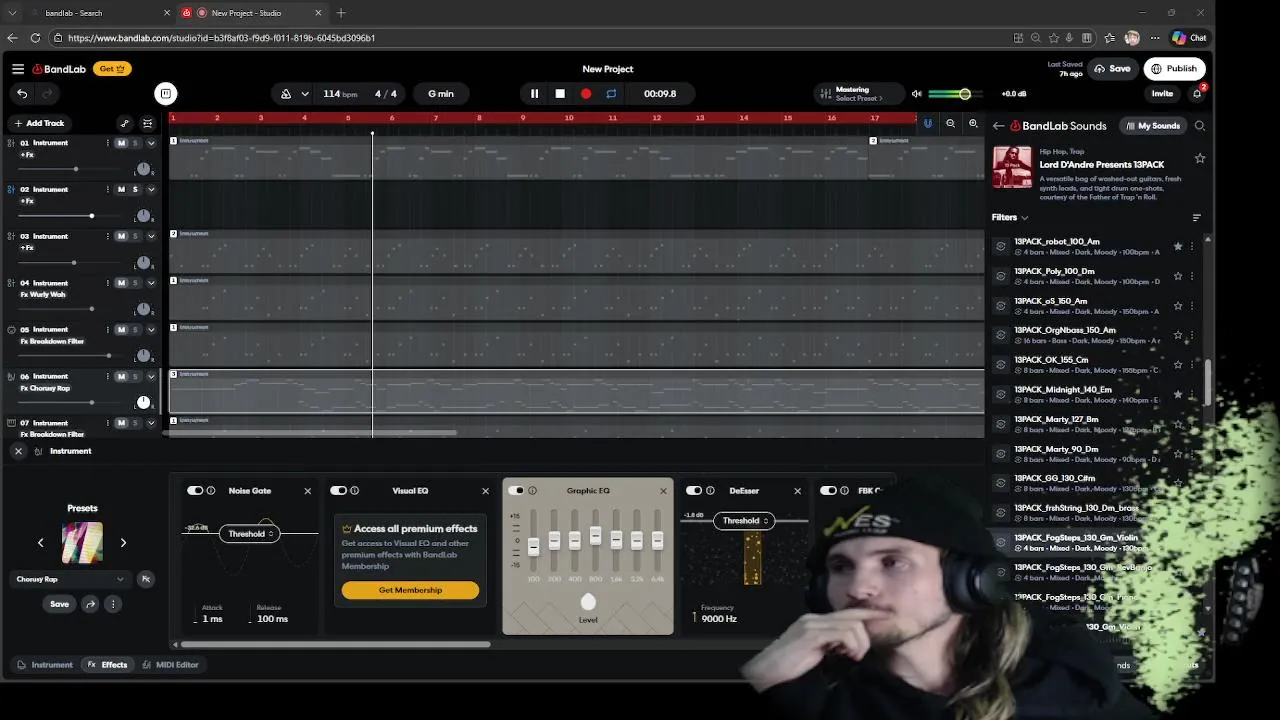Screen dimensions: 1280x720
Task: Select the next preset arrow
Action: [x=123, y=543]
